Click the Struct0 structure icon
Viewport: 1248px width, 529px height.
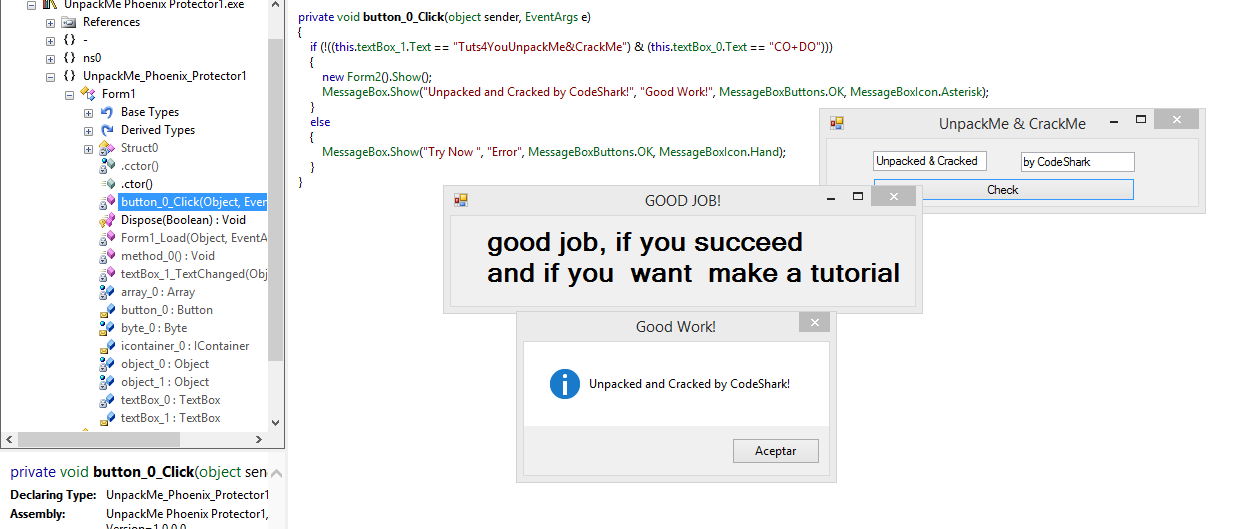click(107, 148)
